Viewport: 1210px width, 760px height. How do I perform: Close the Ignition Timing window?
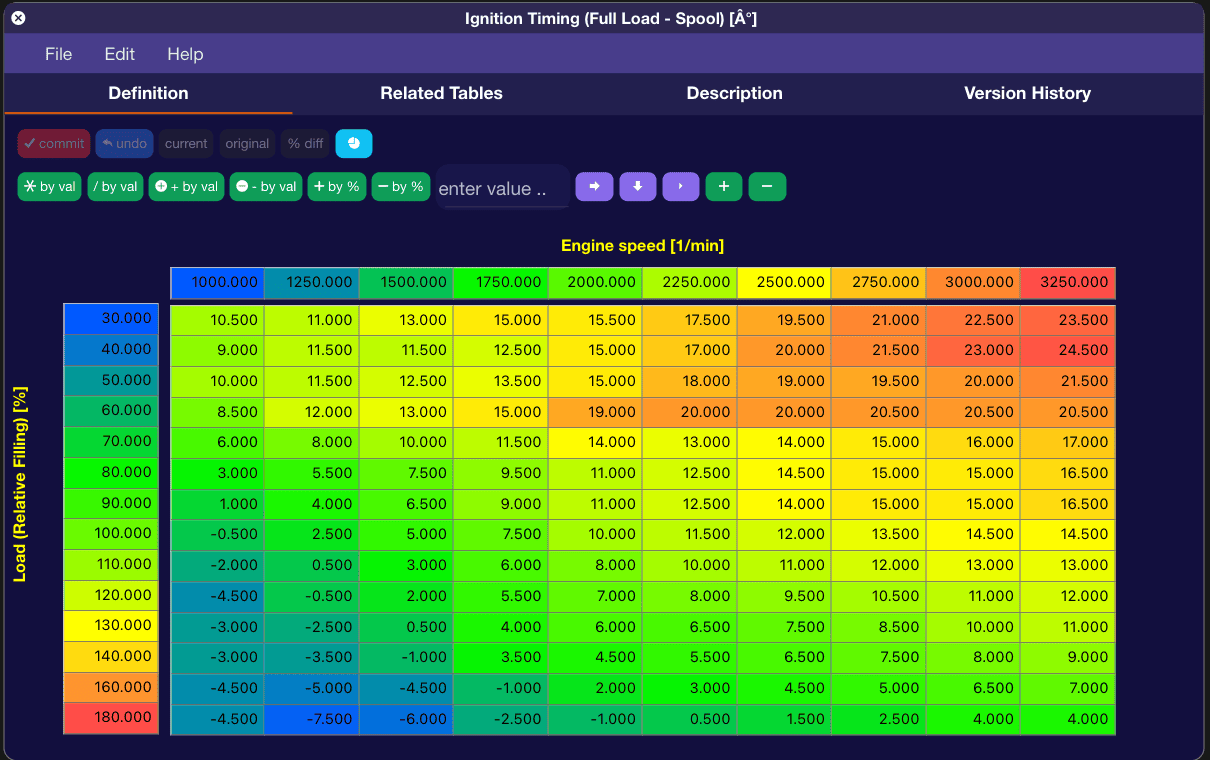(18, 18)
